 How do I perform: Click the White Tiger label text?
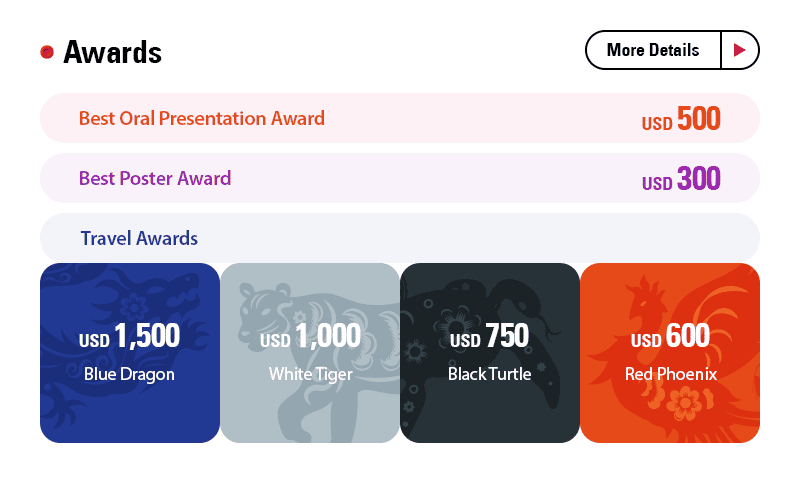pos(310,375)
